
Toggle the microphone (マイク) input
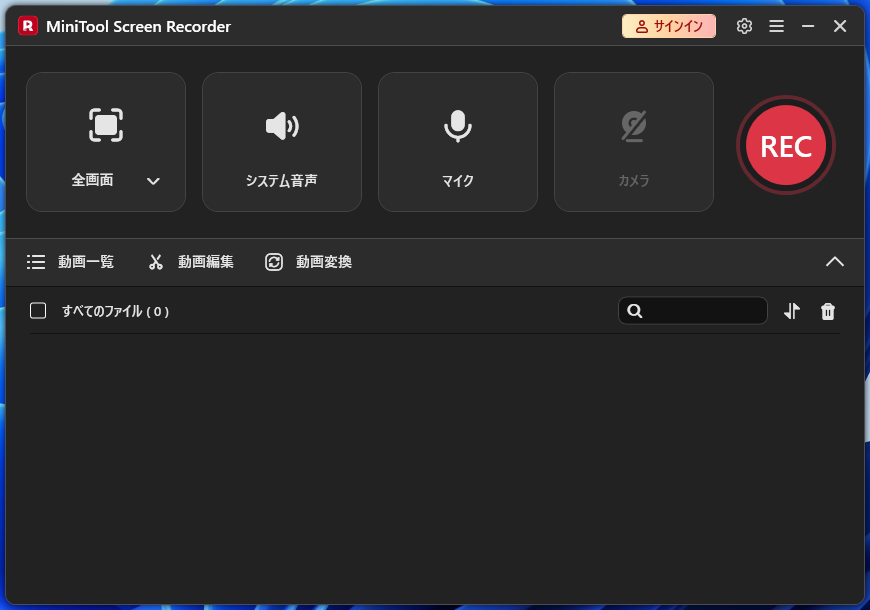pyautogui.click(x=458, y=142)
